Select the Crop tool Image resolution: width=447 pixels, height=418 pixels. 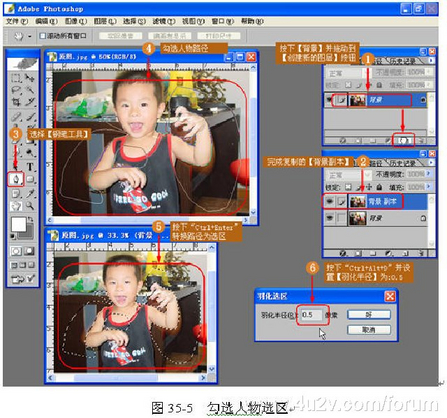16,102
